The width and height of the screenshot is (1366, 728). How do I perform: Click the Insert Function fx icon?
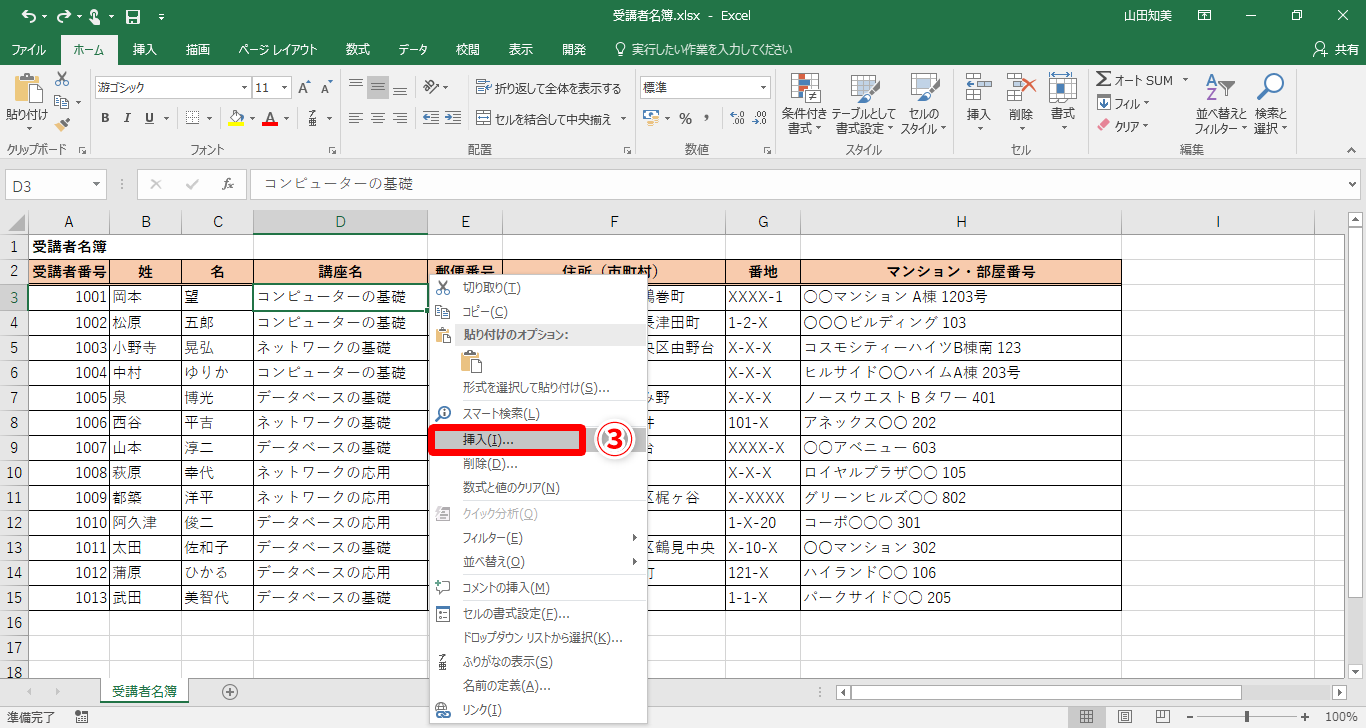click(x=228, y=184)
